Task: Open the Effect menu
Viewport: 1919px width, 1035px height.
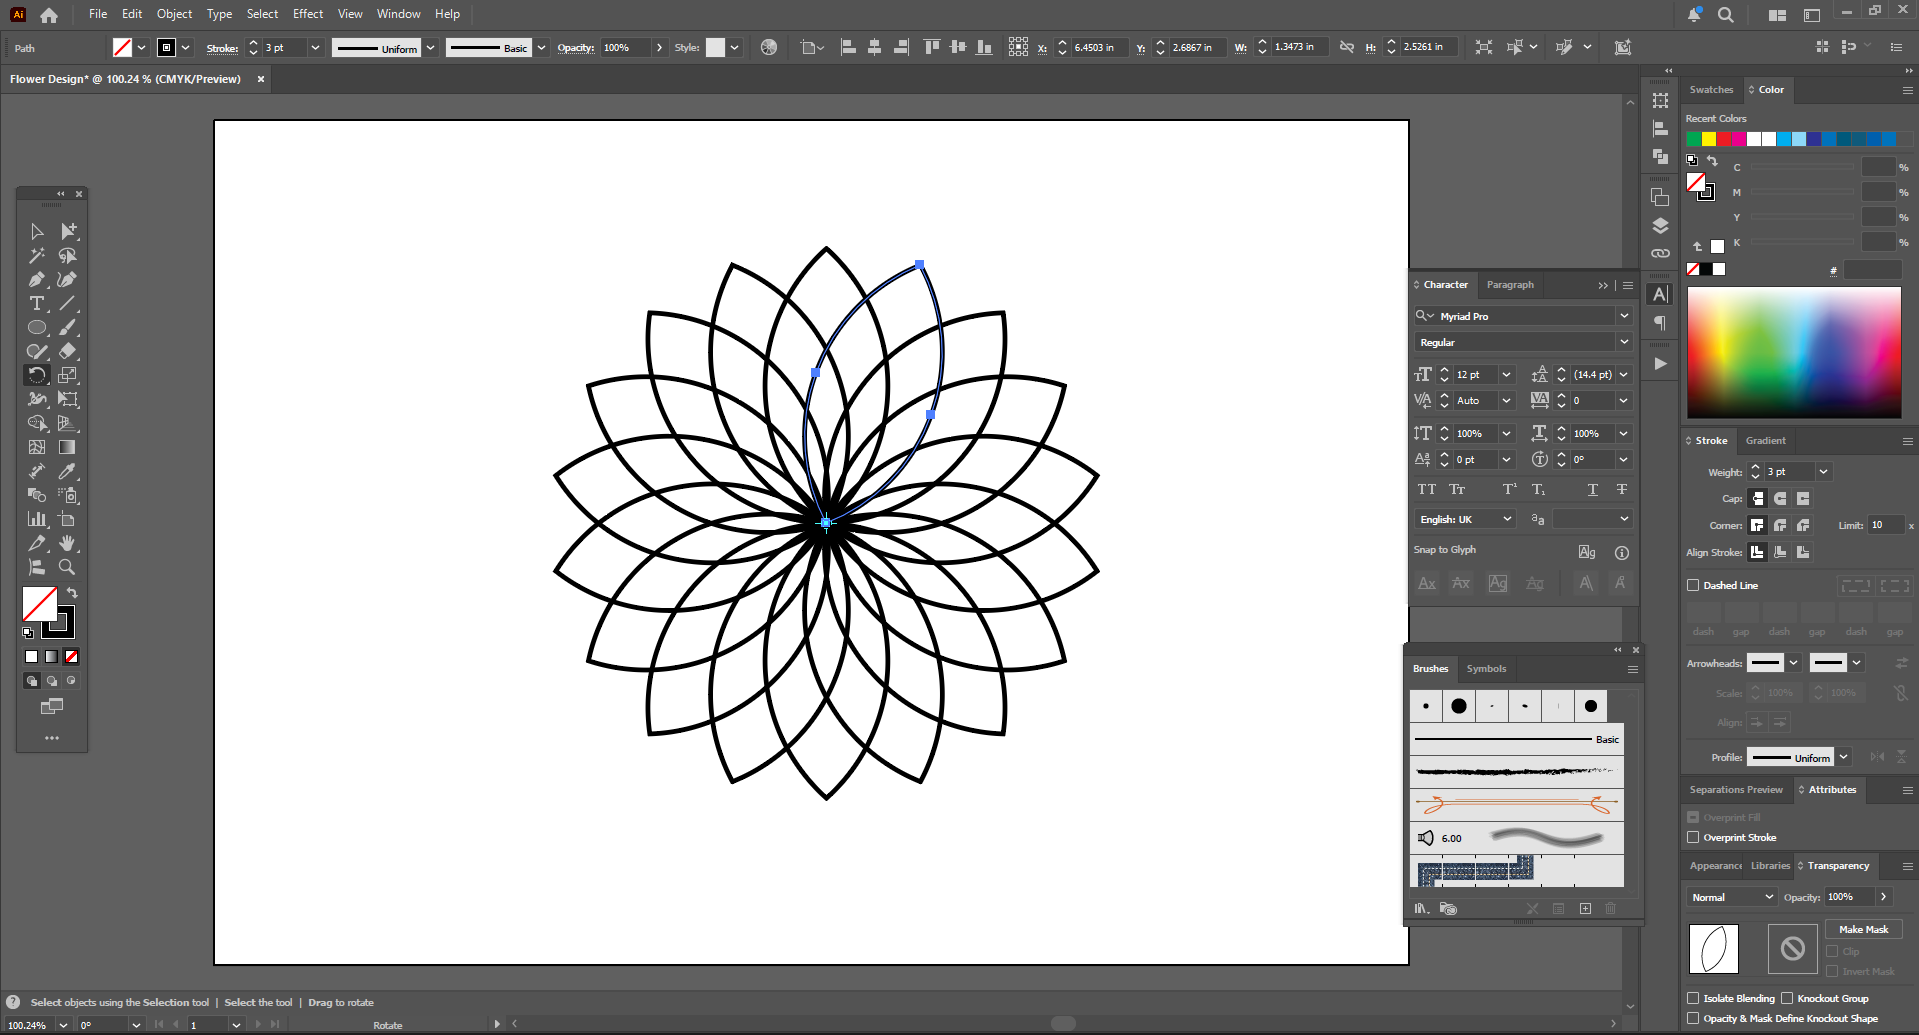Action: click(x=307, y=14)
